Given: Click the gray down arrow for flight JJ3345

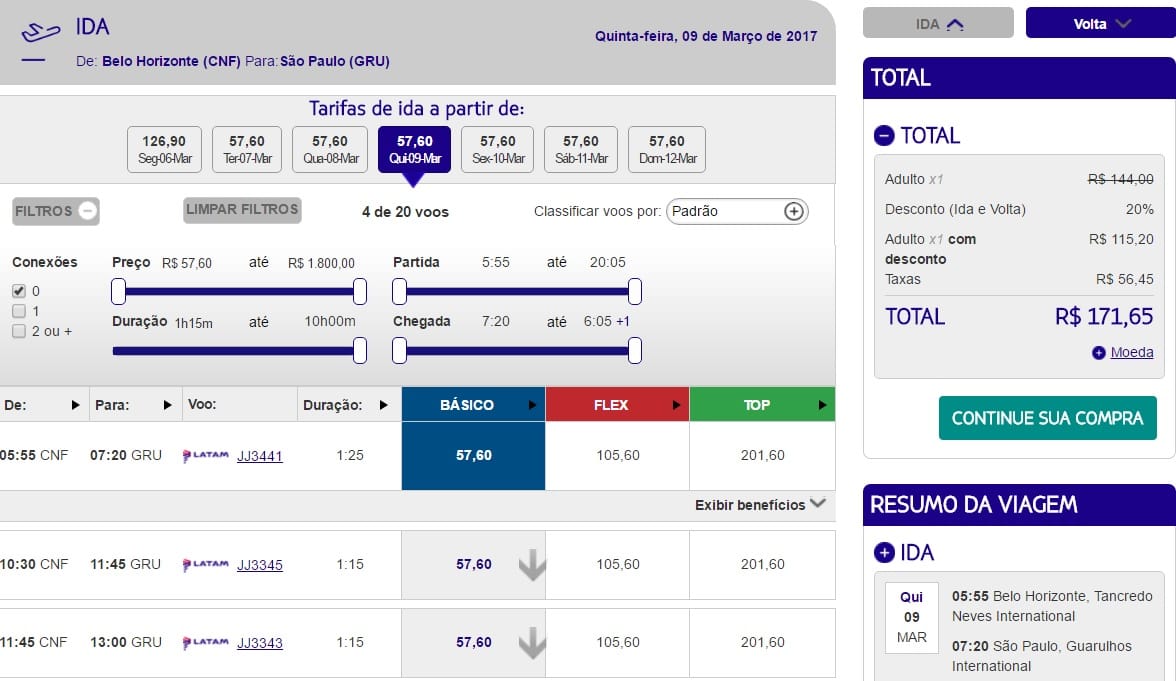Looking at the screenshot, I should [532, 565].
